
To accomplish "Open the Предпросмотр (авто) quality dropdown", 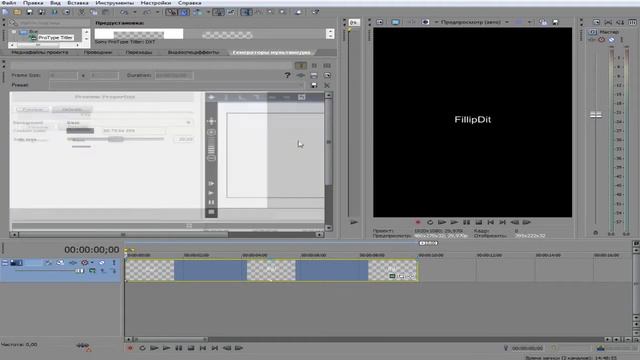I will tap(507, 22).
